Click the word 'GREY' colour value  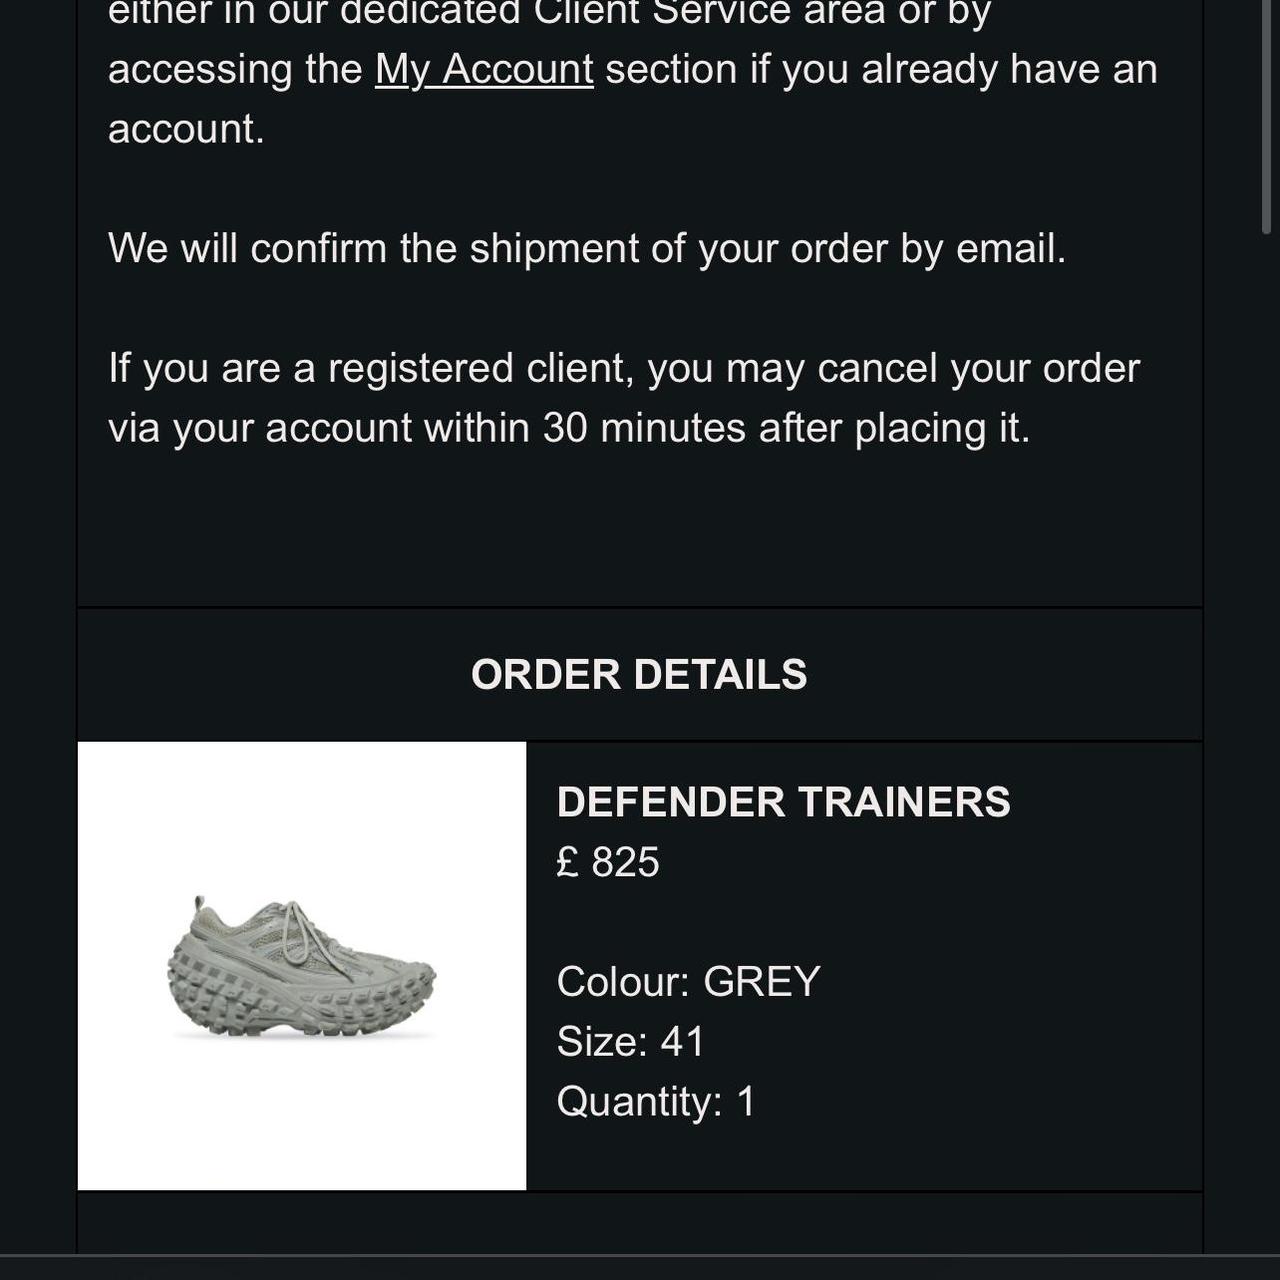pos(762,982)
